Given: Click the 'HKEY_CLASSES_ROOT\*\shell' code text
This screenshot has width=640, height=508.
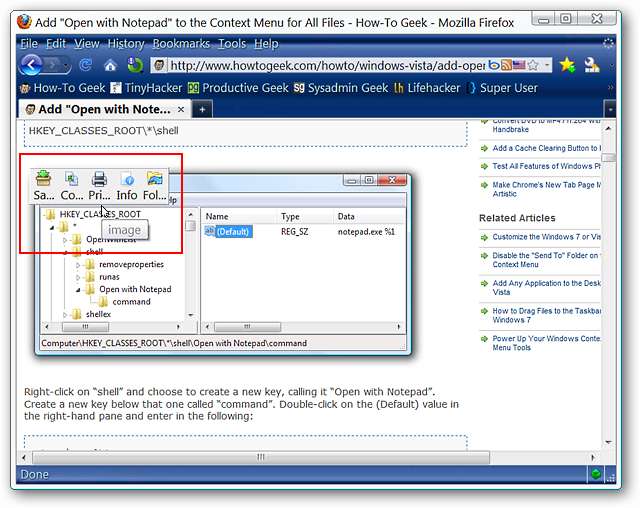Looking at the screenshot, I should tap(104, 131).
